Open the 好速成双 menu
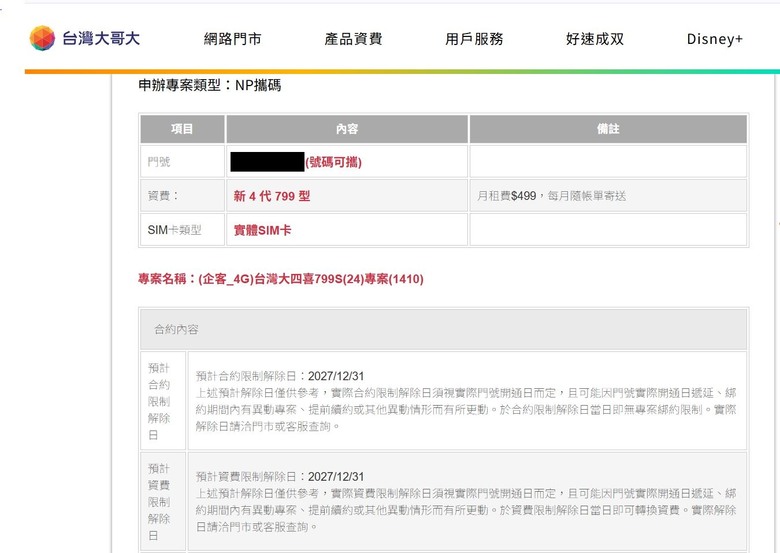Image resolution: width=780 pixels, height=553 pixels. [x=595, y=39]
